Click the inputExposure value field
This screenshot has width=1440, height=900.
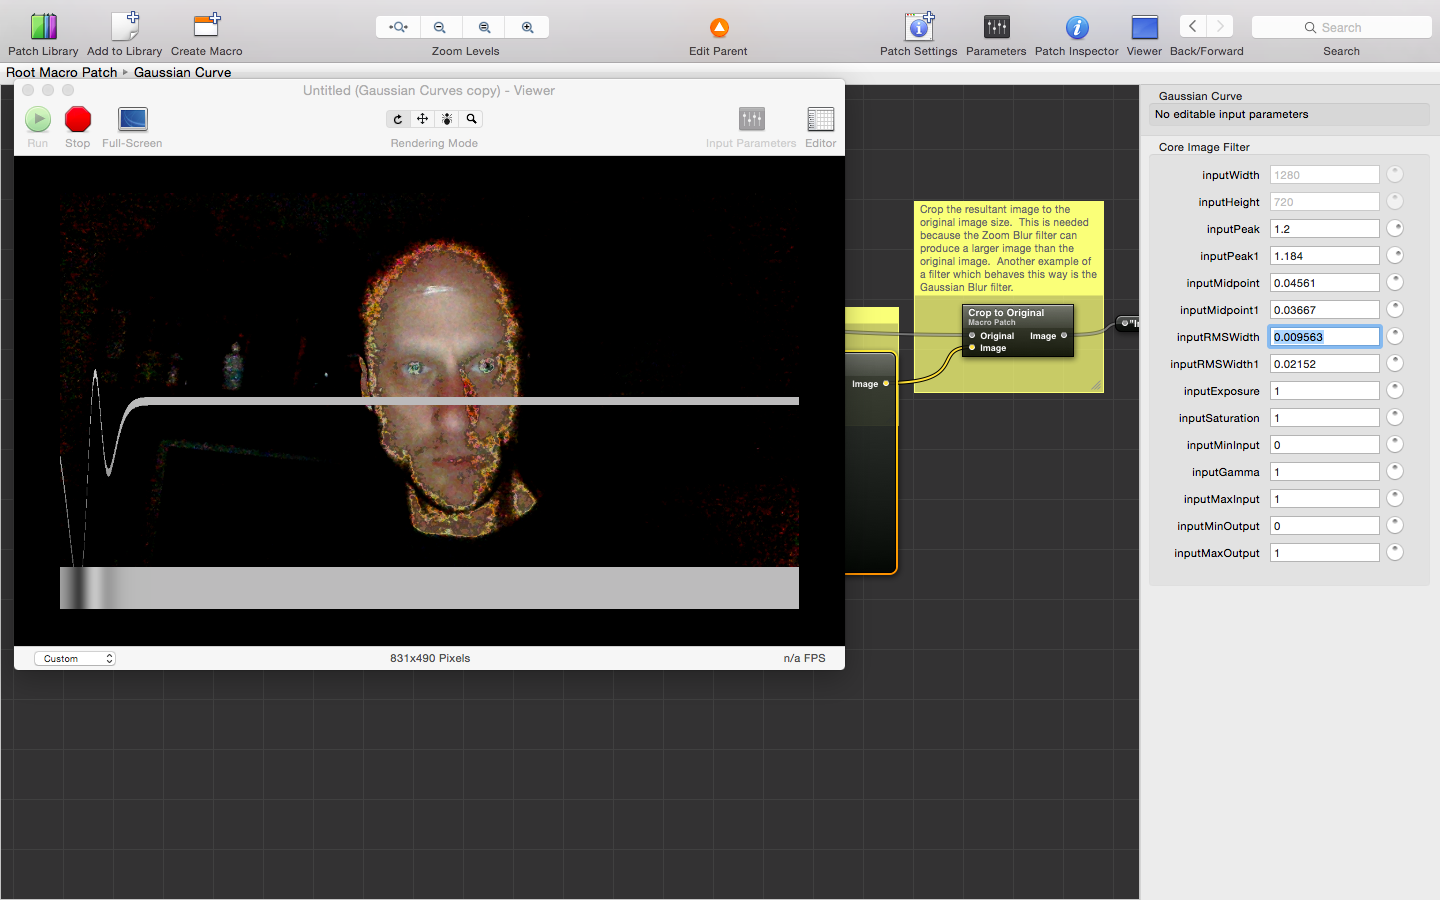click(1324, 391)
